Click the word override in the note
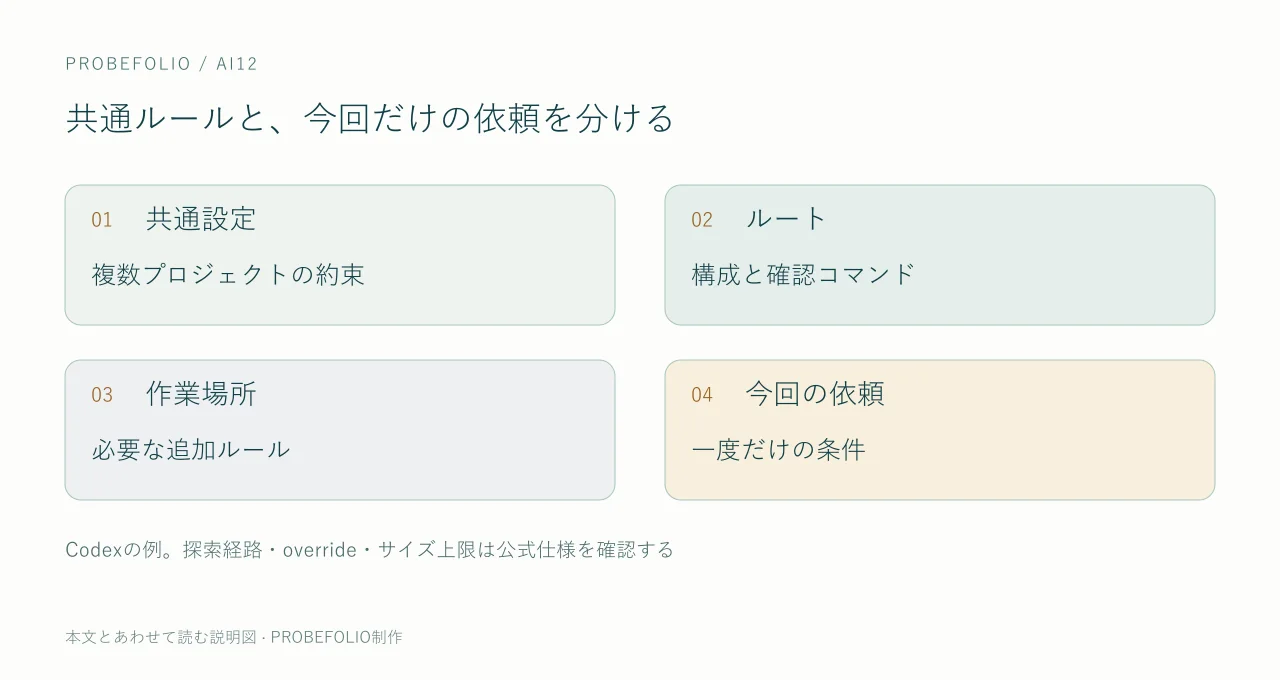The width and height of the screenshot is (1280, 680). click(320, 550)
